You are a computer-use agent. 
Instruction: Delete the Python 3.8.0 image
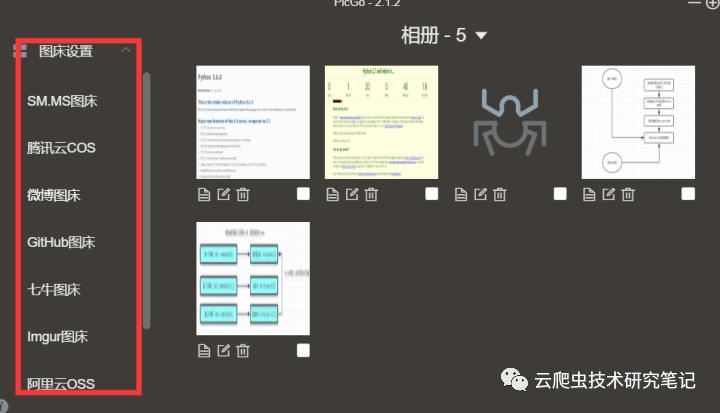(x=243, y=194)
